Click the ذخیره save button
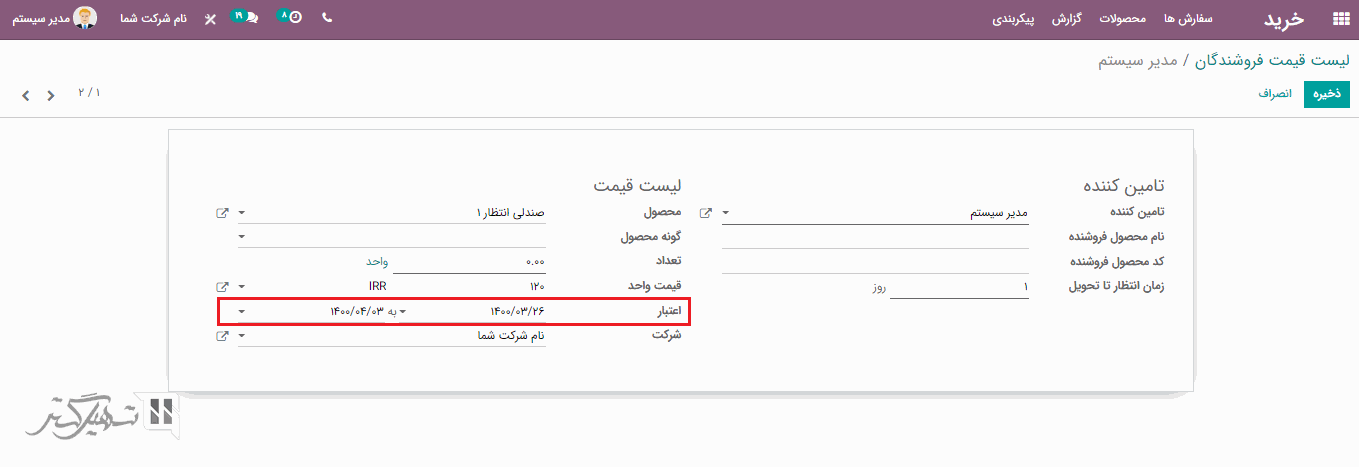This screenshot has width=1359, height=467. coord(1327,94)
